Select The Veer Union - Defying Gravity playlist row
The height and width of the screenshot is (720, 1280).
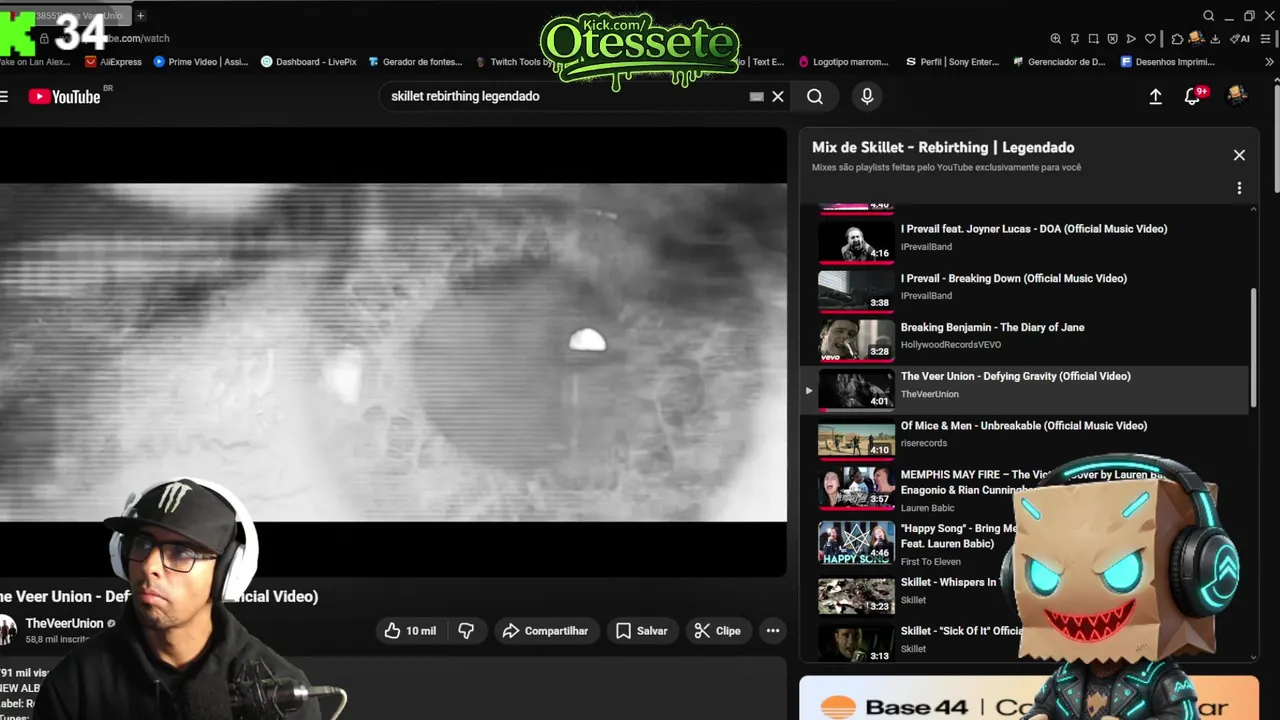coord(1025,390)
